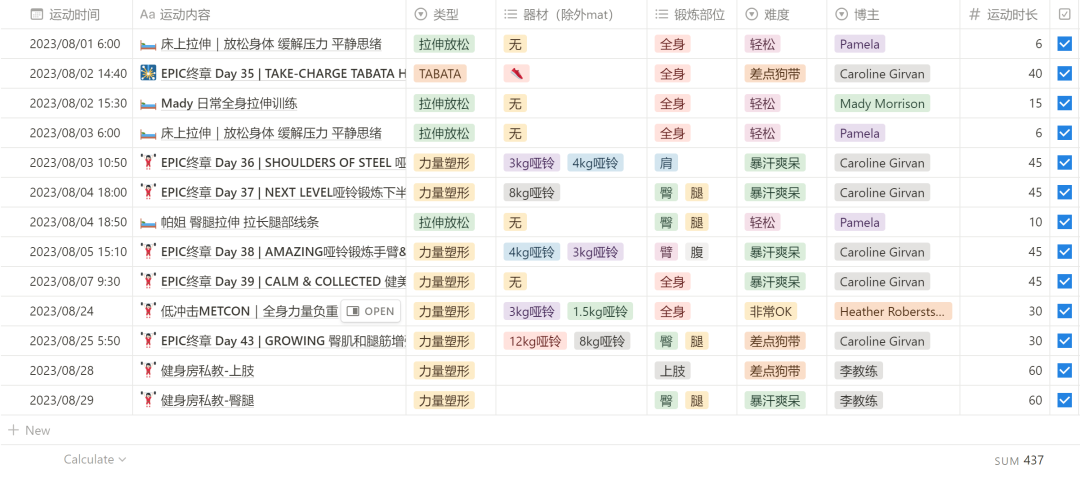
Task: Open the 运动时长 column header menu
Action: (1005, 14)
